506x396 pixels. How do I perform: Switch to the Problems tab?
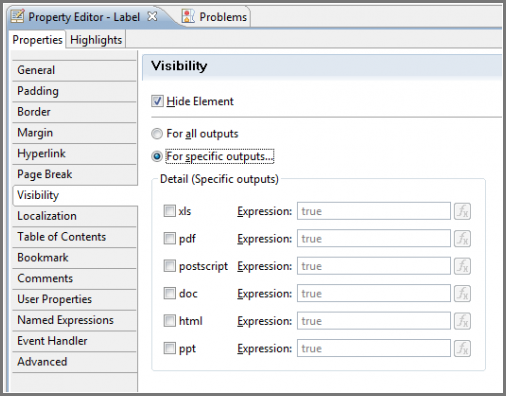216,17
